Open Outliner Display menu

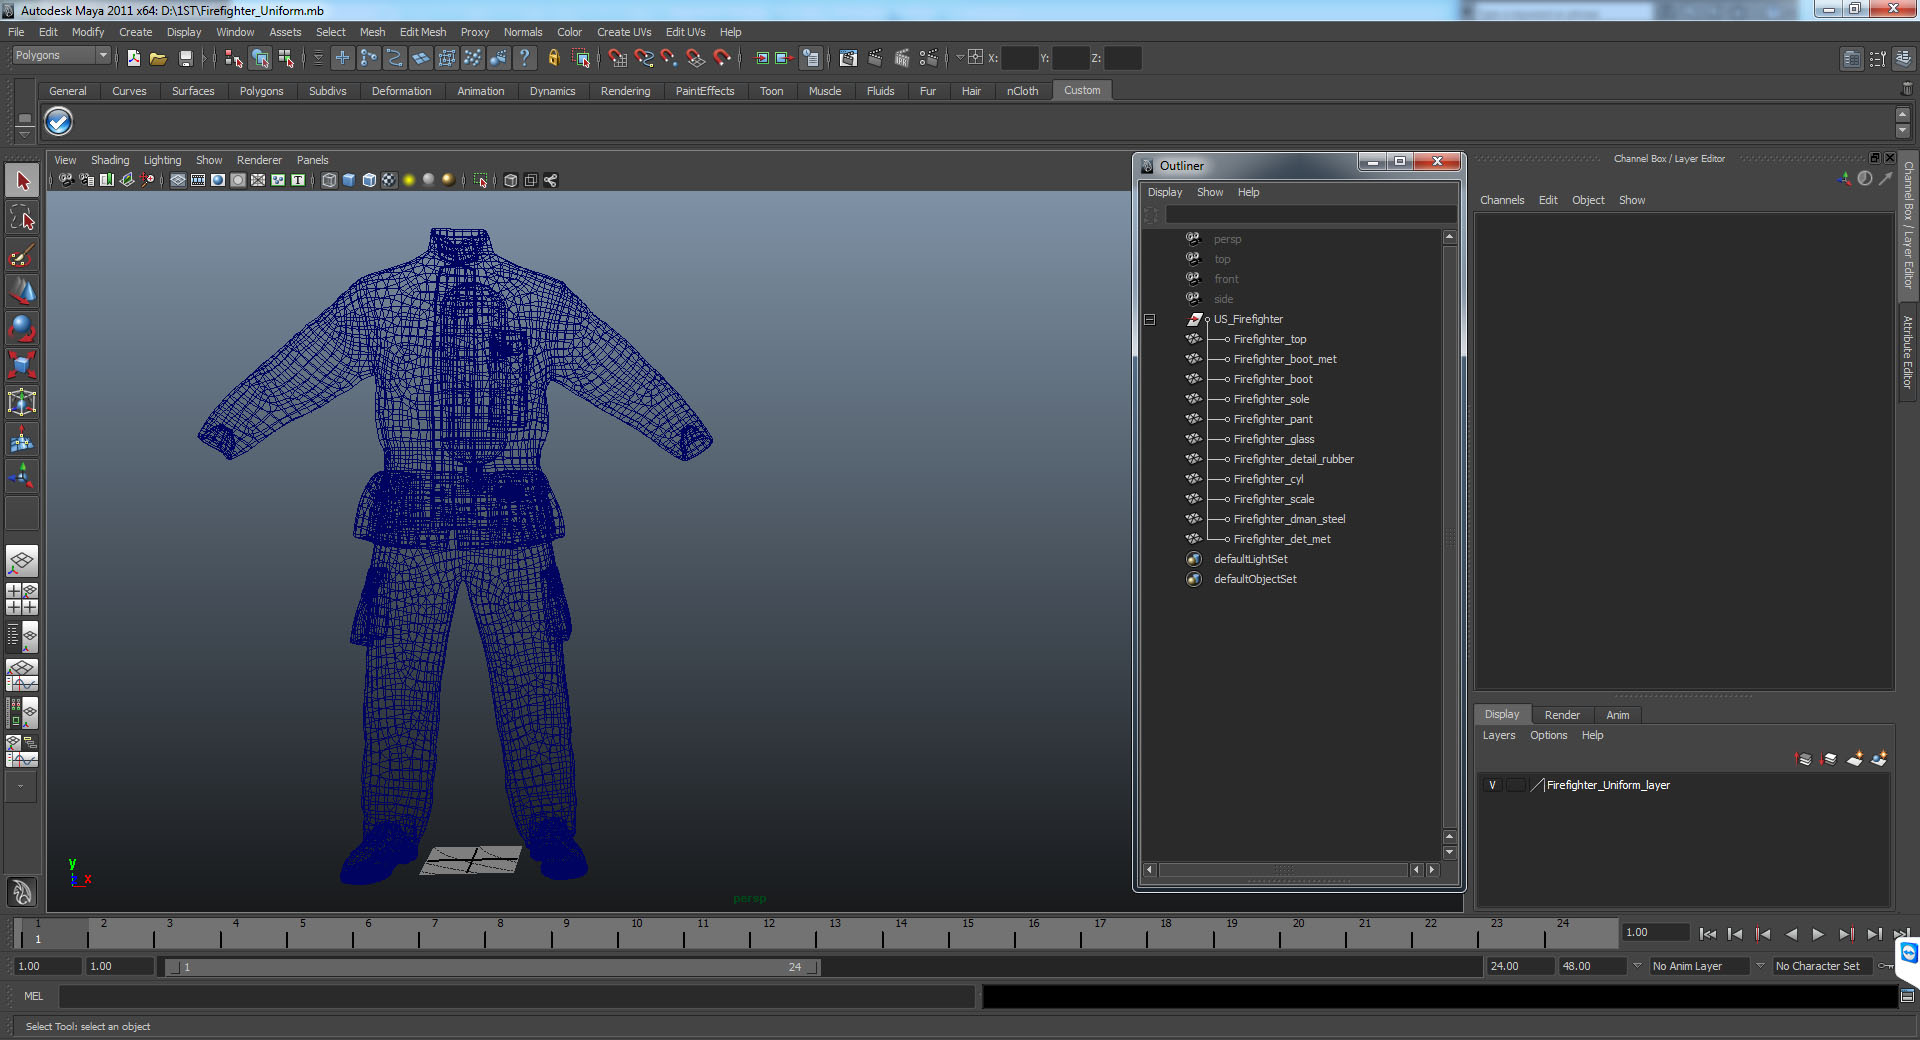pyautogui.click(x=1165, y=192)
